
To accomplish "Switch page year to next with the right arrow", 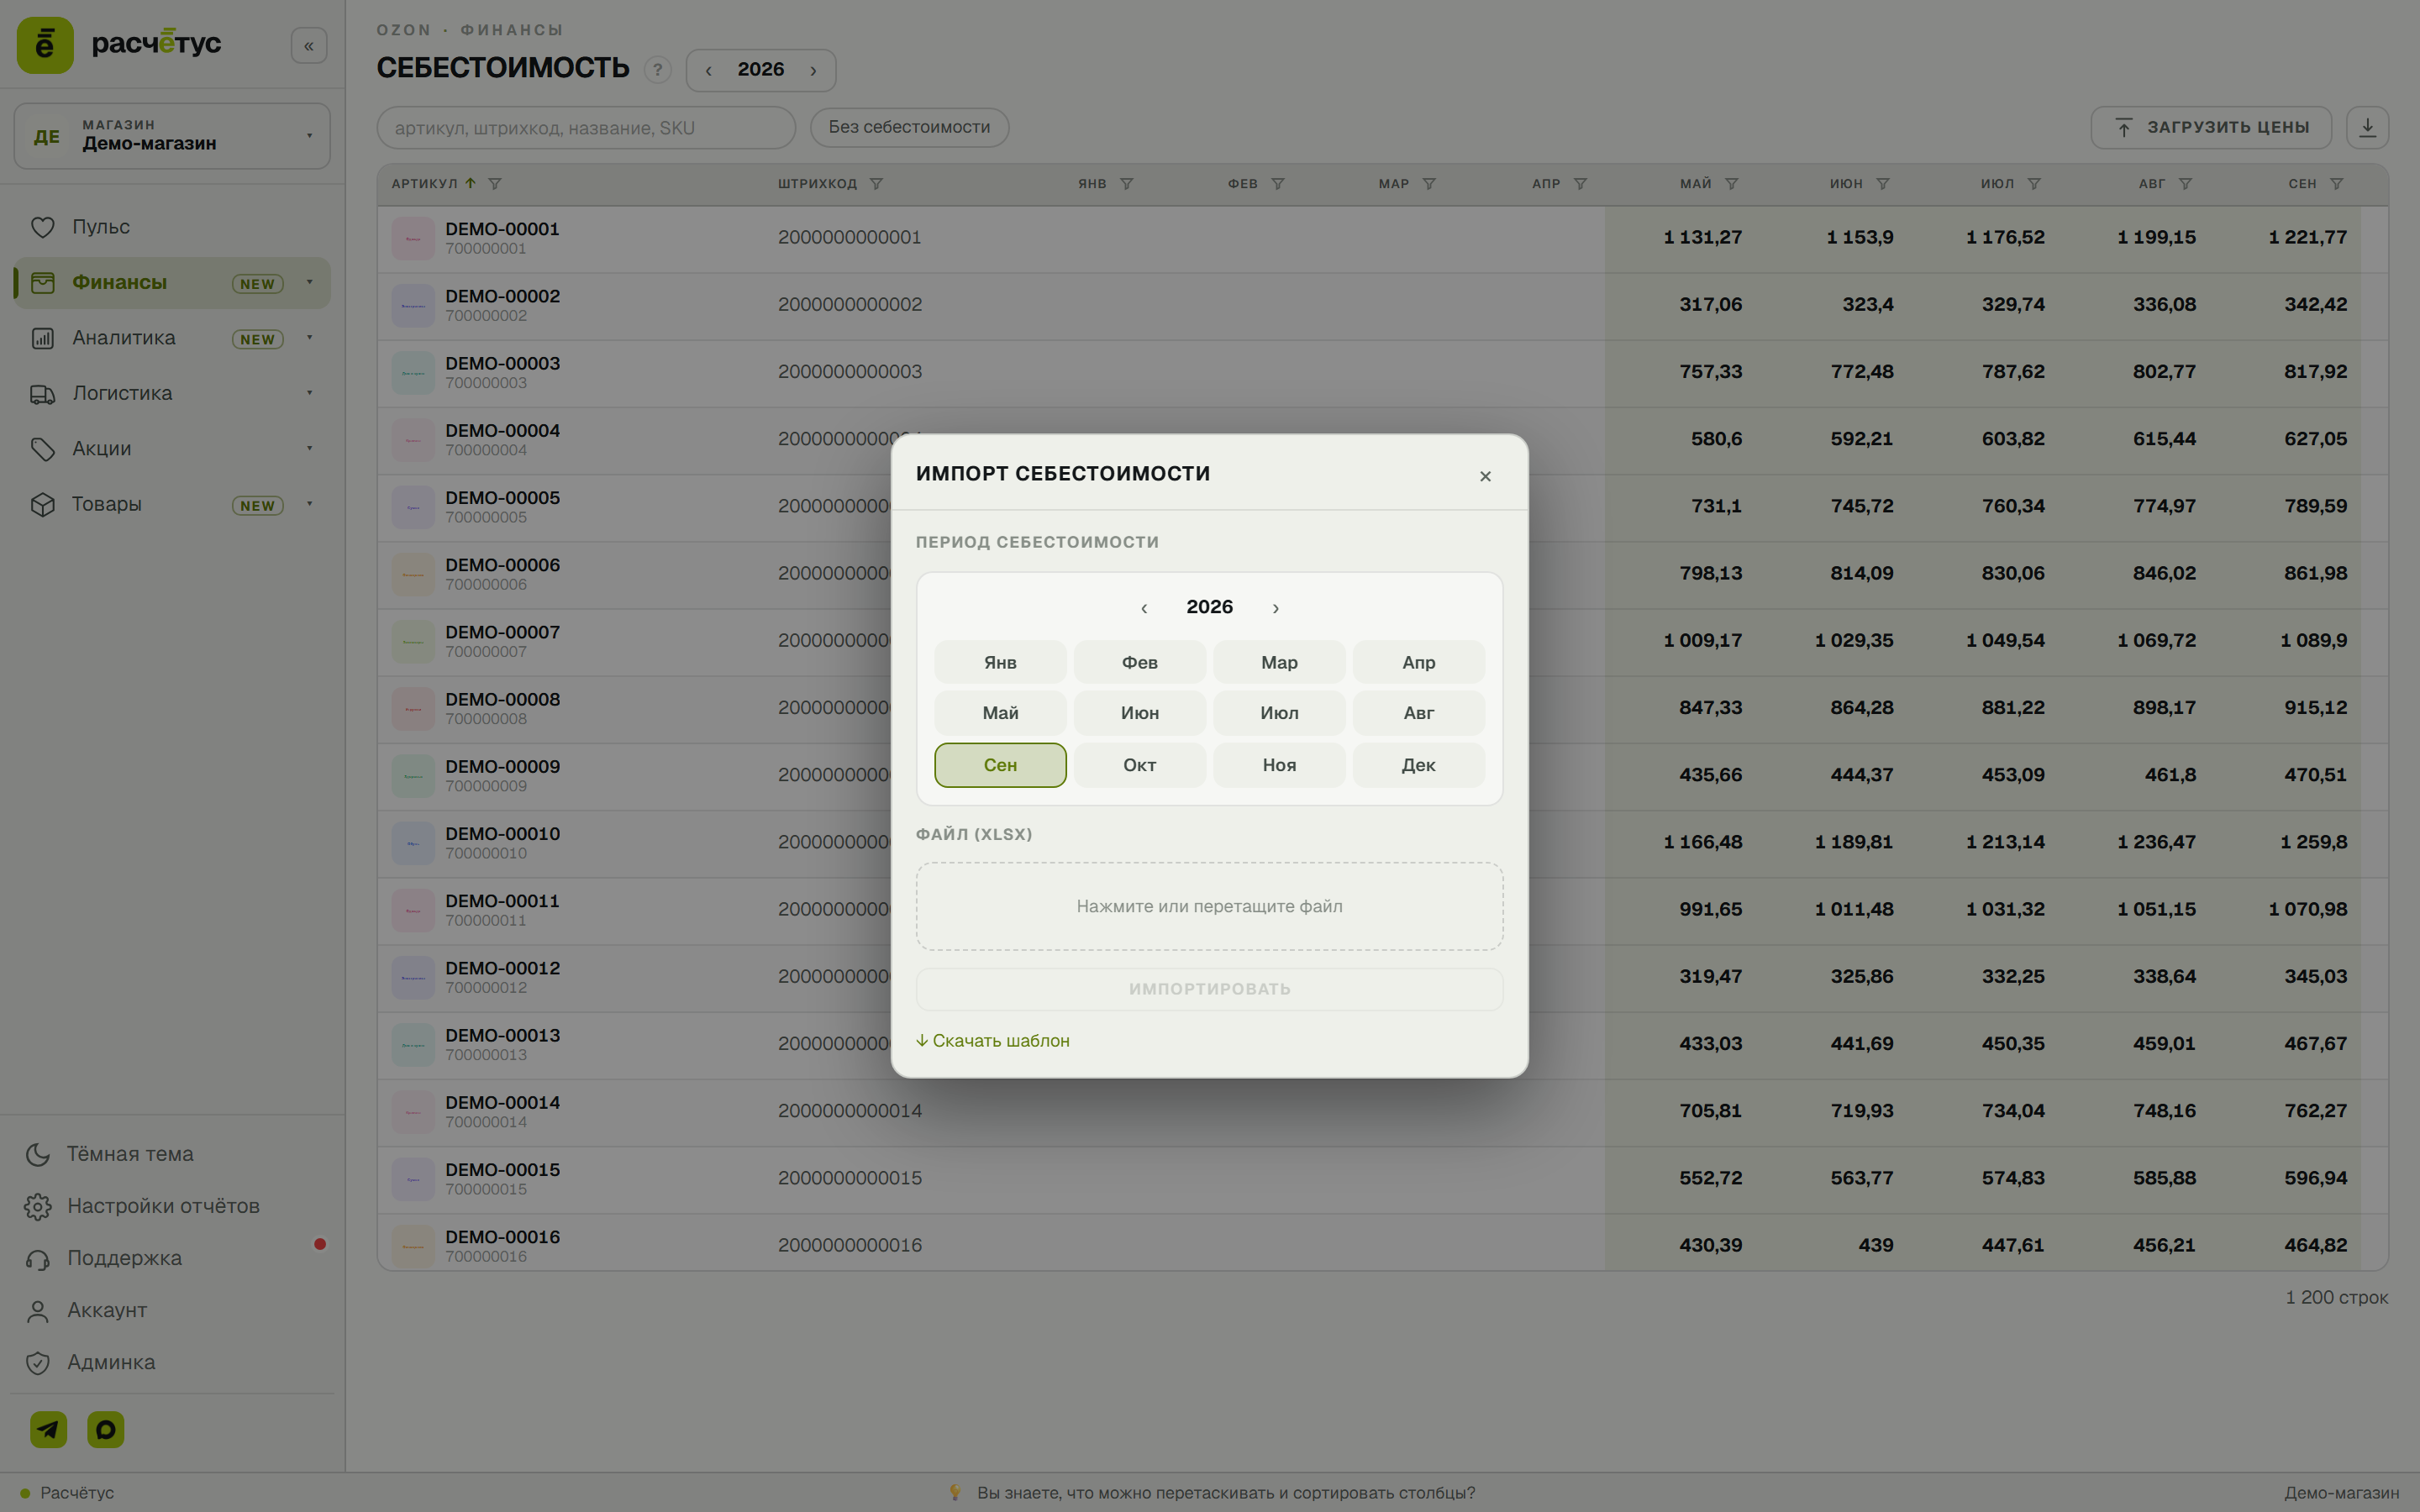I will coord(813,70).
